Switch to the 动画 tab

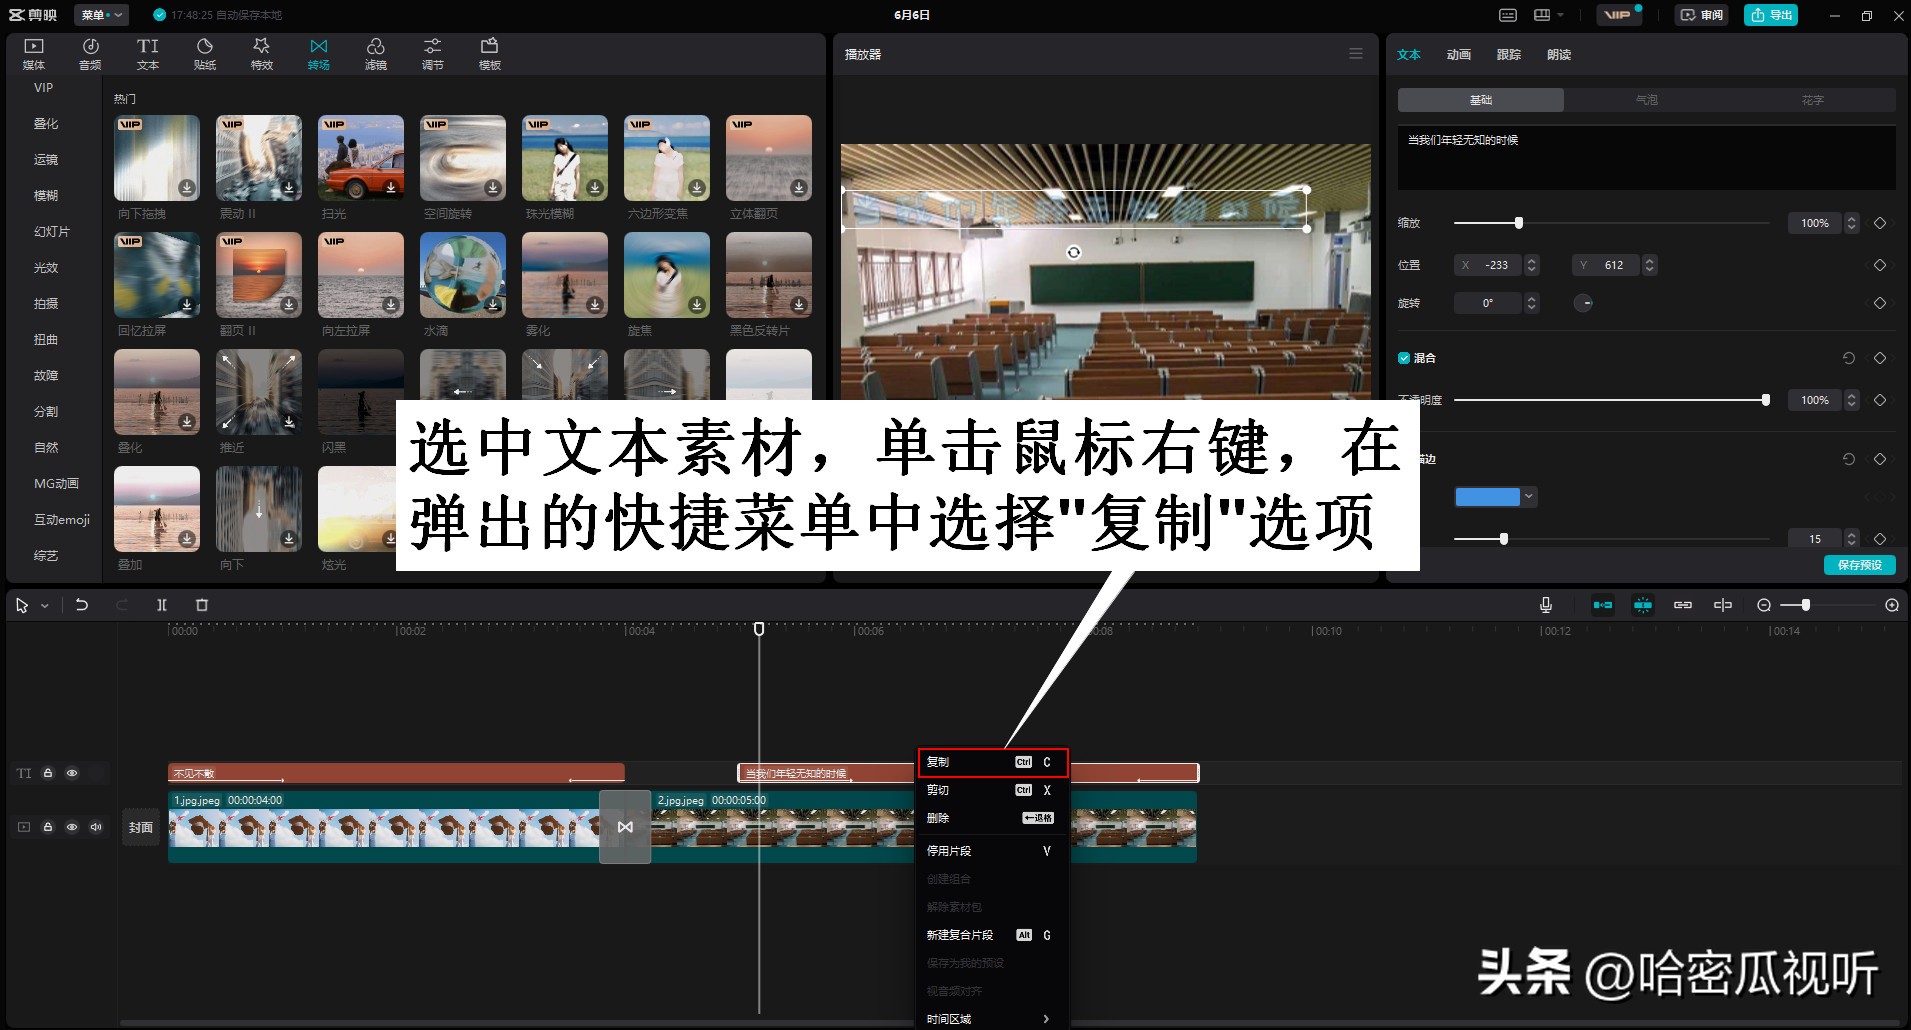(1458, 55)
